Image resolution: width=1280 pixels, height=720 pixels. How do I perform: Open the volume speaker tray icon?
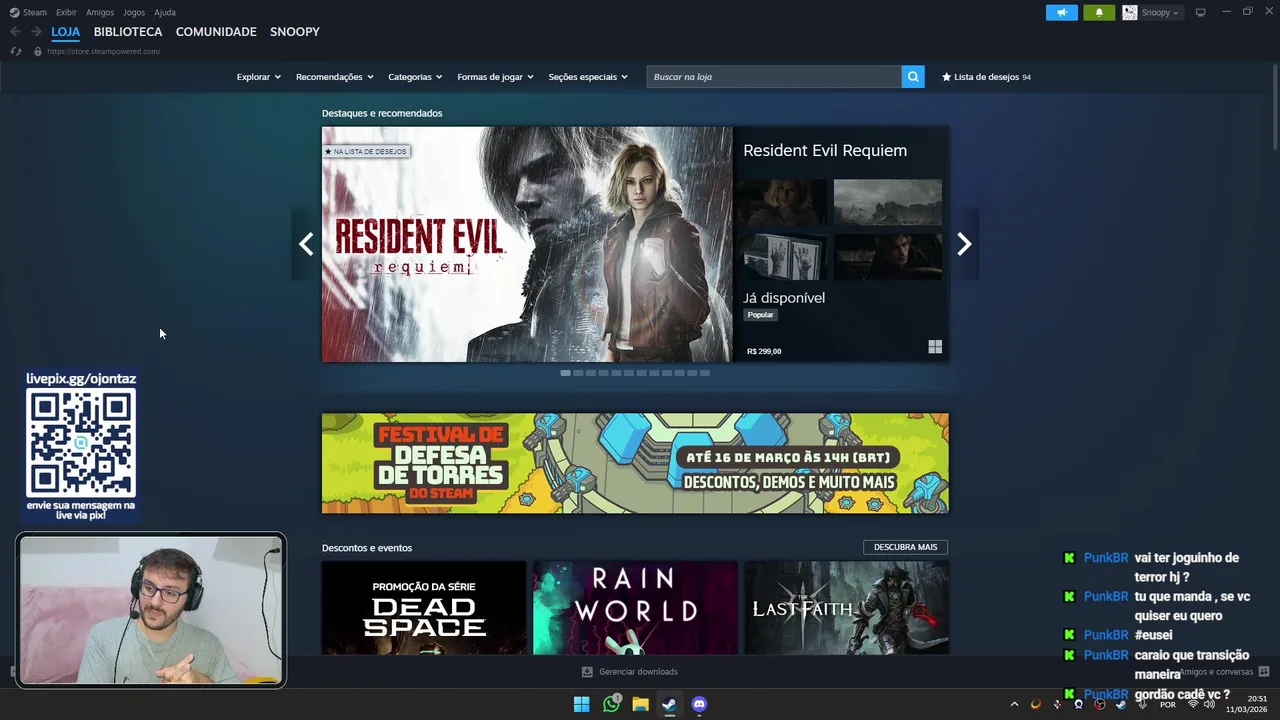[1209, 704]
